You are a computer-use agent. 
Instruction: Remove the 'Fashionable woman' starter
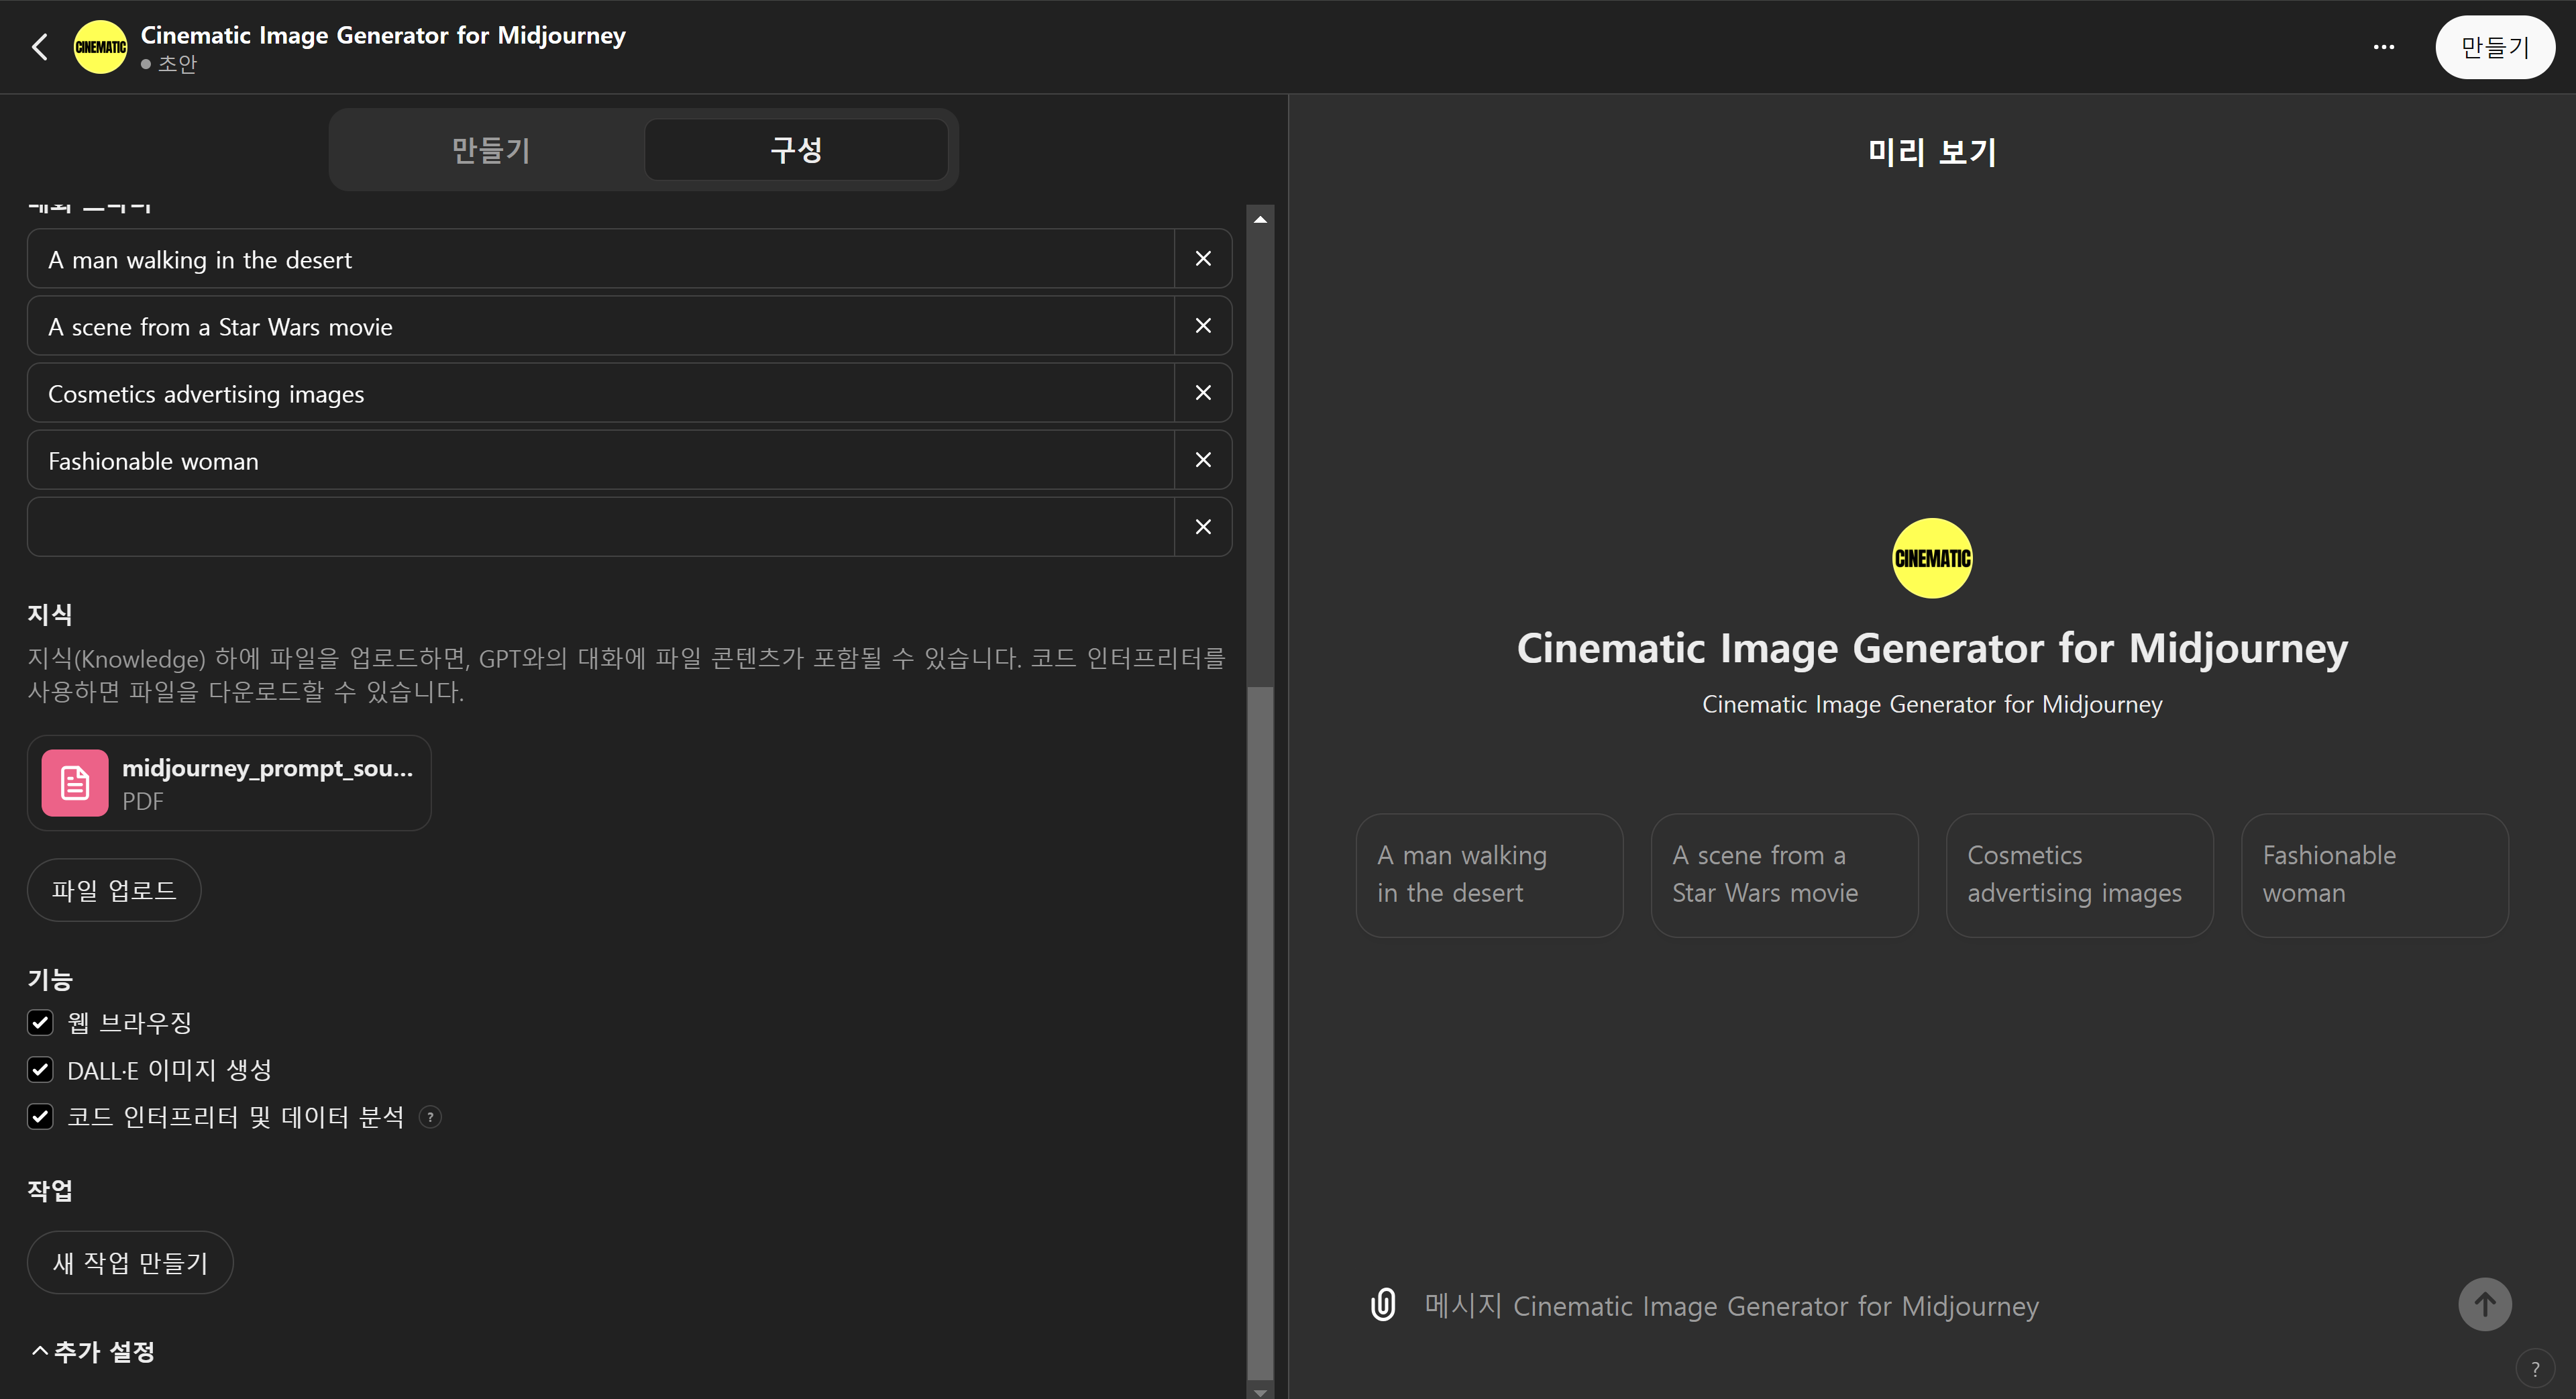pos(1203,460)
